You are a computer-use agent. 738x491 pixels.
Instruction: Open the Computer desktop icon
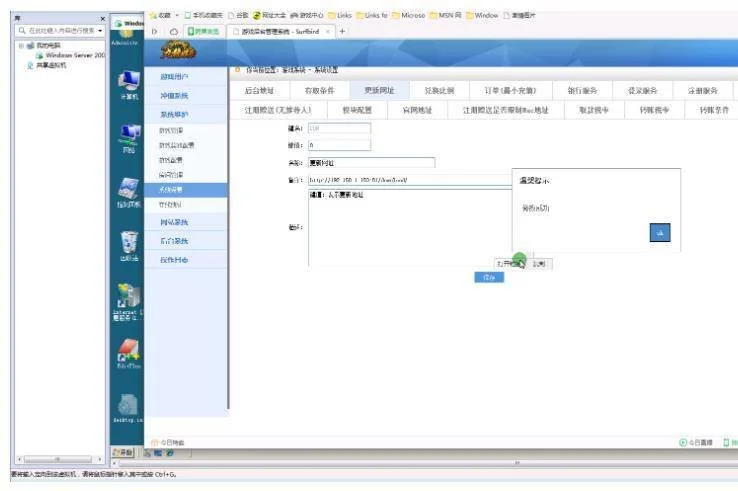(129, 84)
